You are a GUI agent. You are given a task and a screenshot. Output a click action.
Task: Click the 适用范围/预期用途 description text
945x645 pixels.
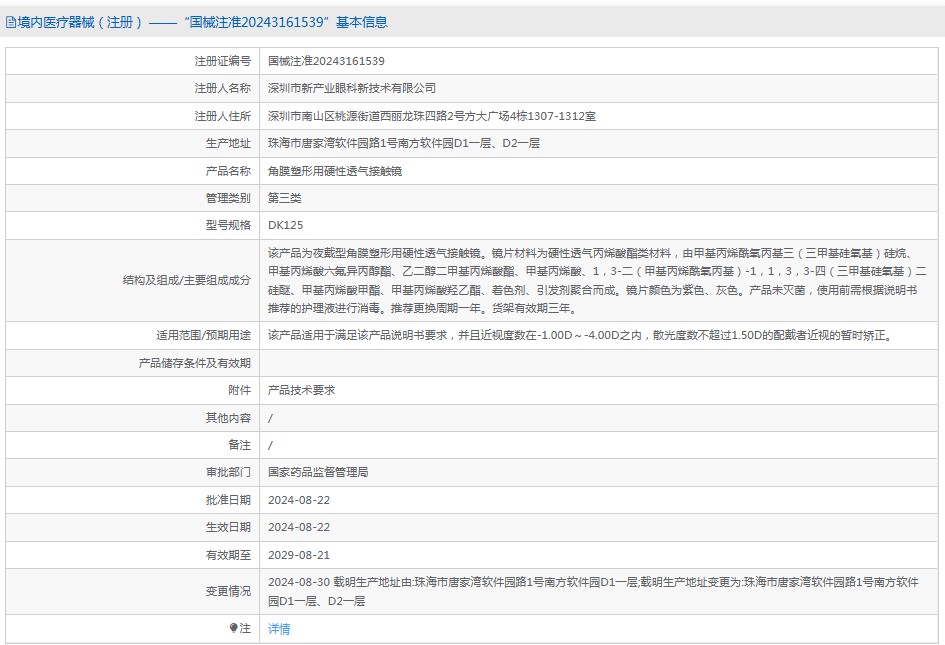[580, 335]
